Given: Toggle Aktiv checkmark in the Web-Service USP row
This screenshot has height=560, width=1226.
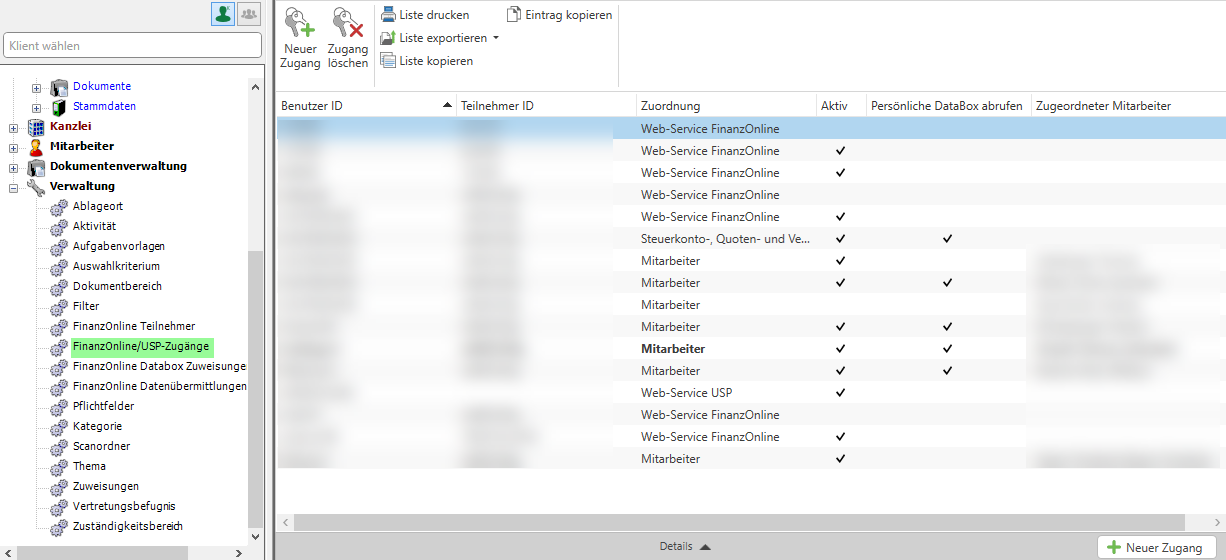Looking at the screenshot, I should coord(840,393).
